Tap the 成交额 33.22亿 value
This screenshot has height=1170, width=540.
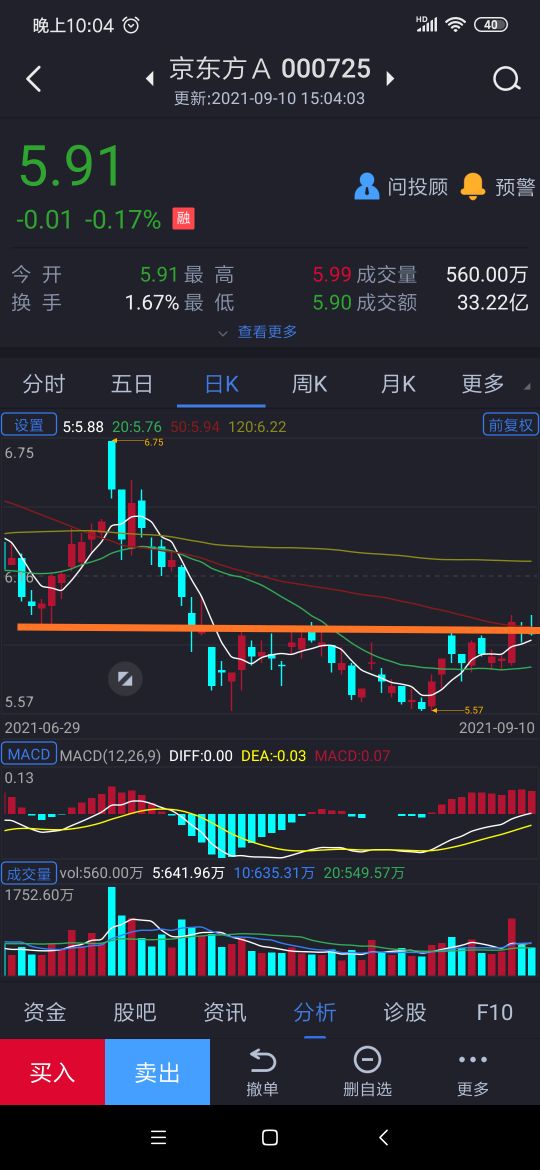tap(492, 302)
